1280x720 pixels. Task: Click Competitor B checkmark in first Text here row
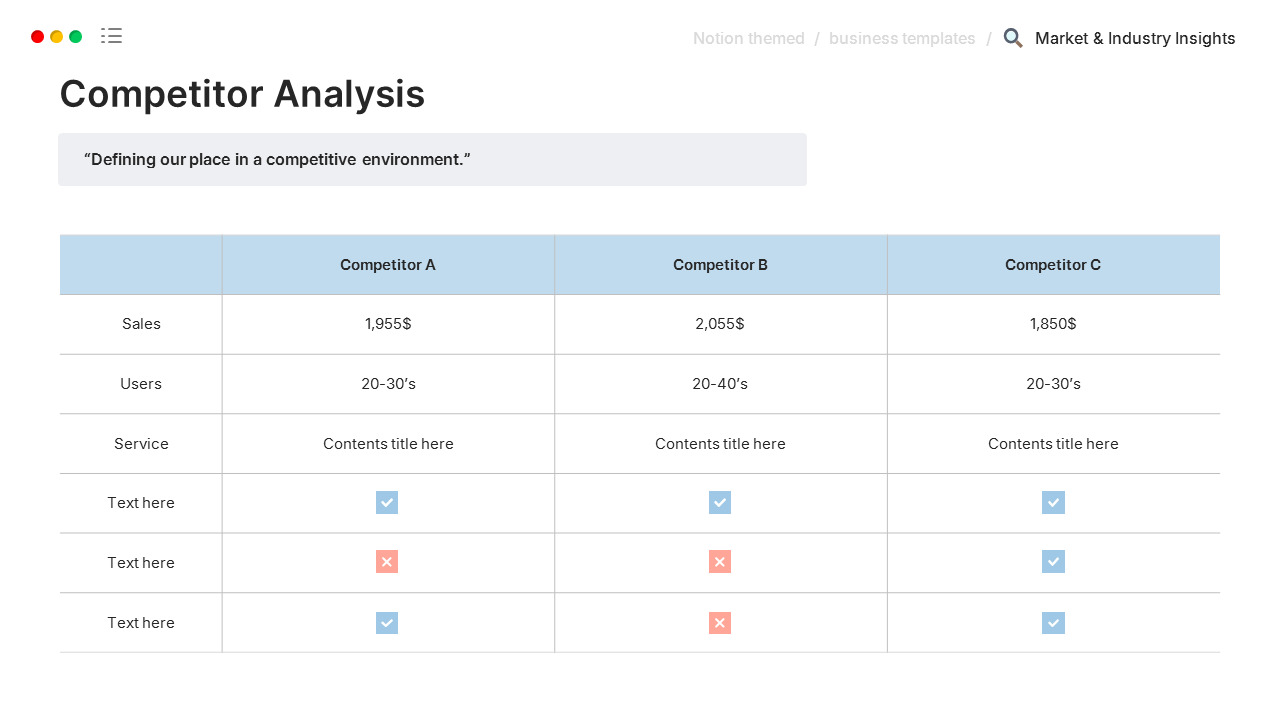pos(720,502)
